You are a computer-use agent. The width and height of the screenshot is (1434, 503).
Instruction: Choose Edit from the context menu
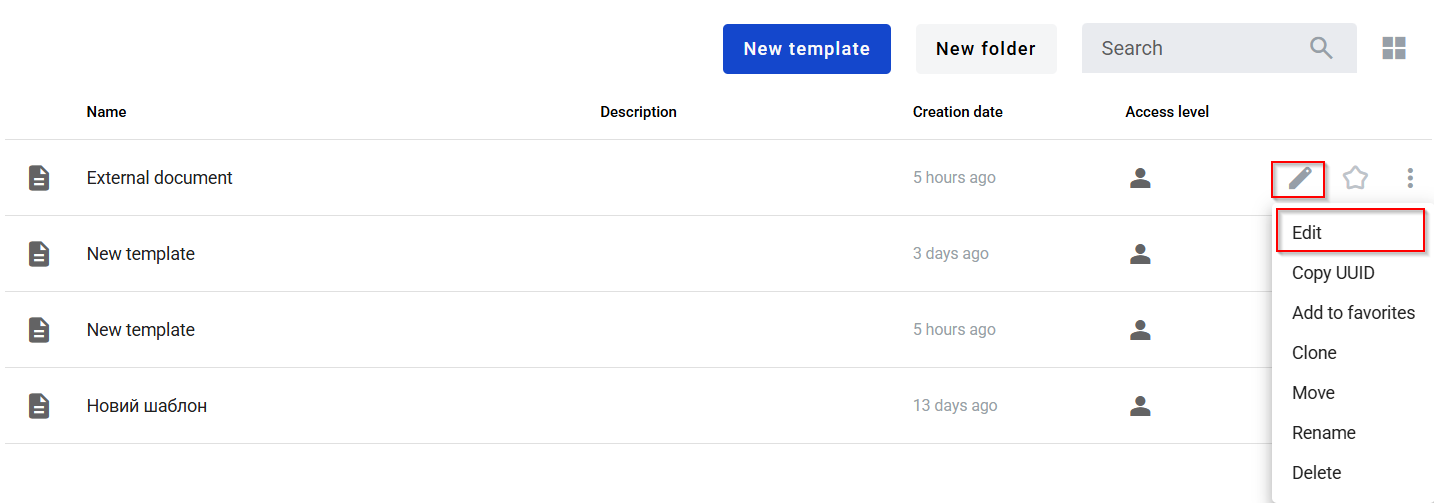(1307, 232)
